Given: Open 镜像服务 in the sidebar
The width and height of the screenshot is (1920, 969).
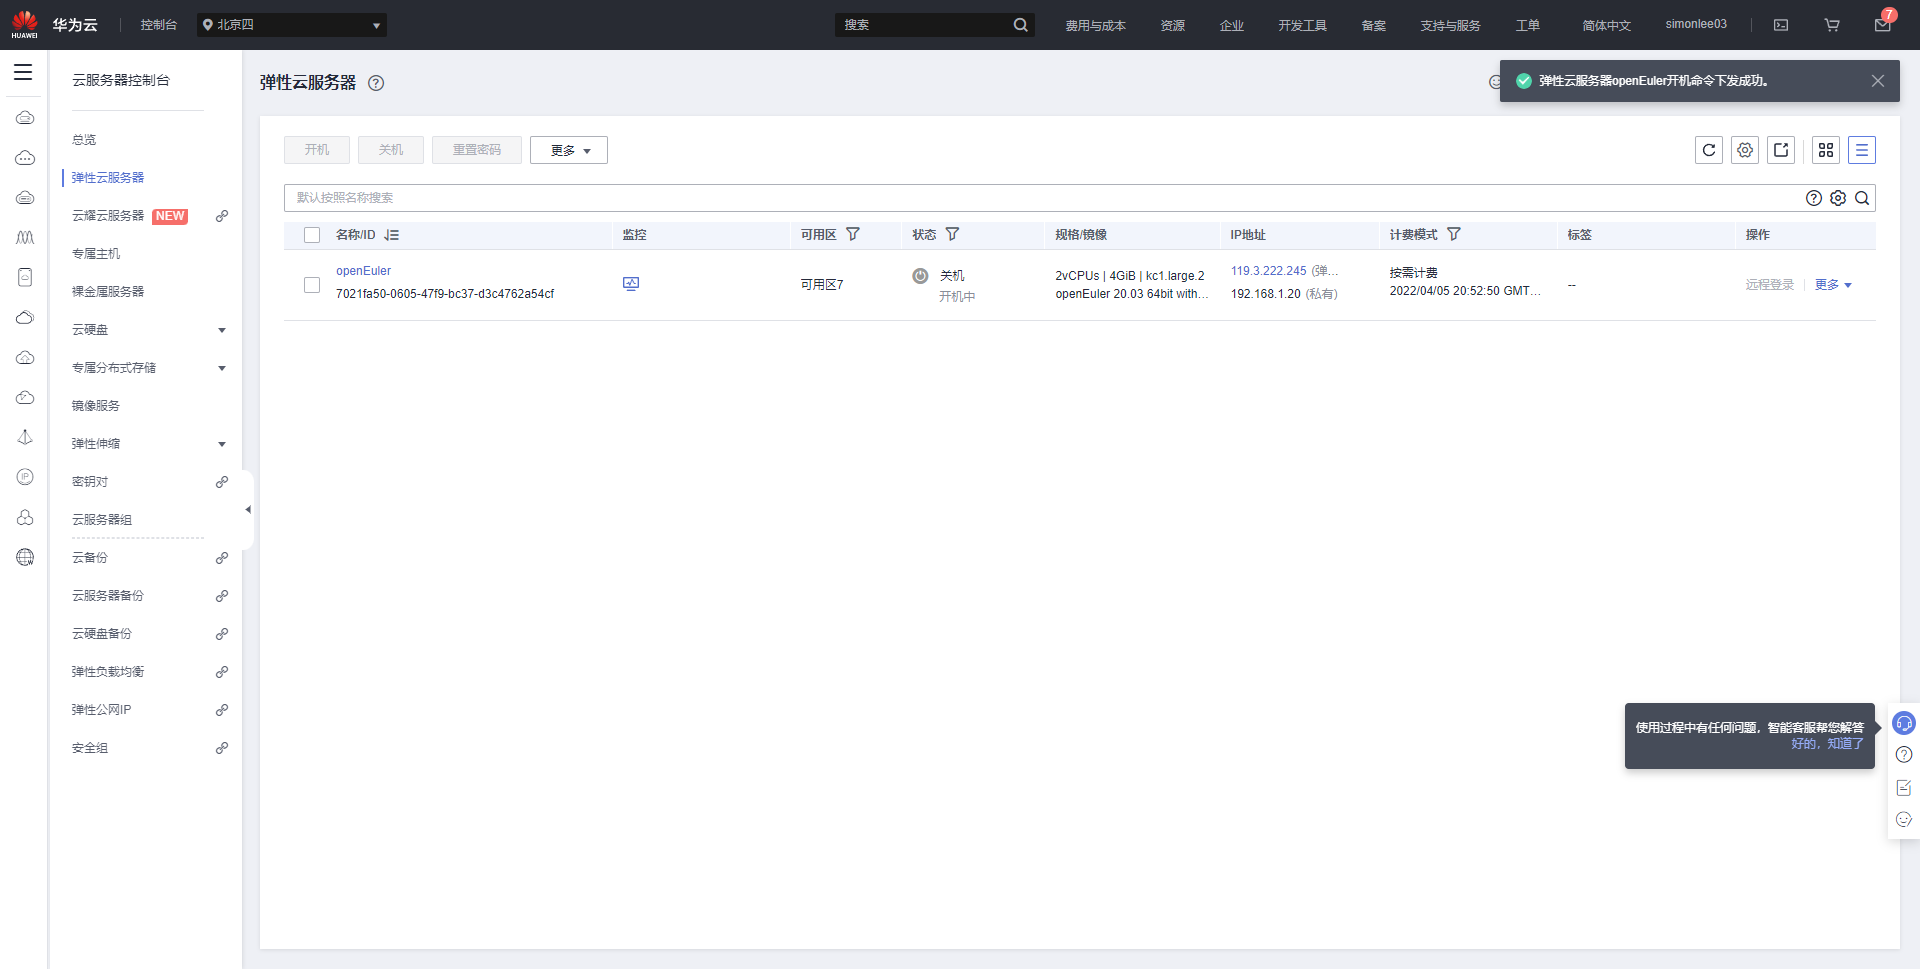Looking at the screenshot, I should click(x=96, y=406).
